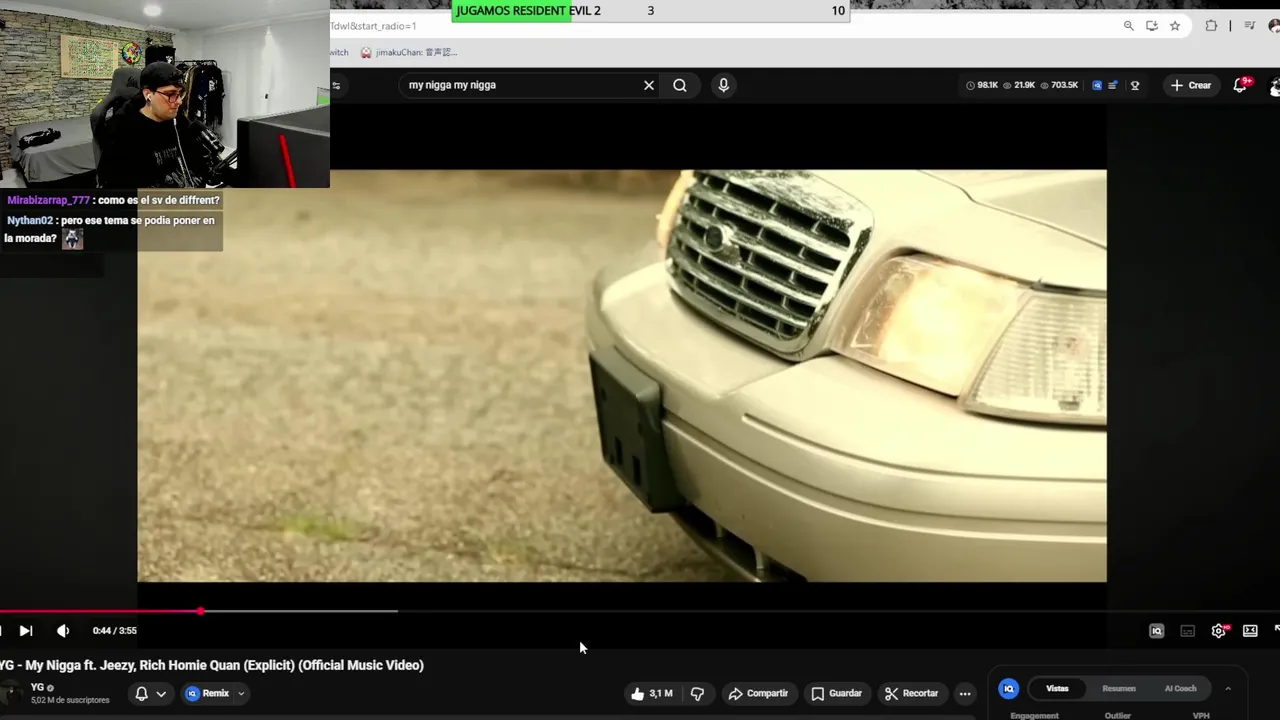Viewport: 1280px width, 720px height.
Task: Click the video title text
Action: pos(212,665)
